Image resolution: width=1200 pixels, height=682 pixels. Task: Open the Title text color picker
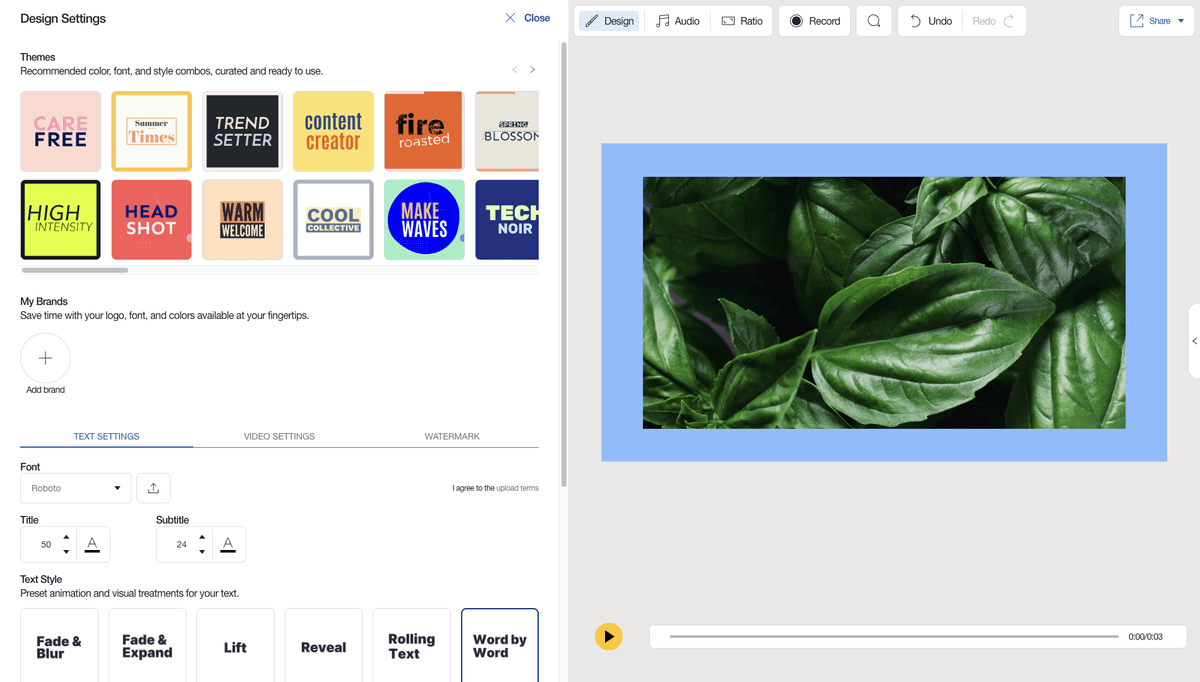[92, 544]
